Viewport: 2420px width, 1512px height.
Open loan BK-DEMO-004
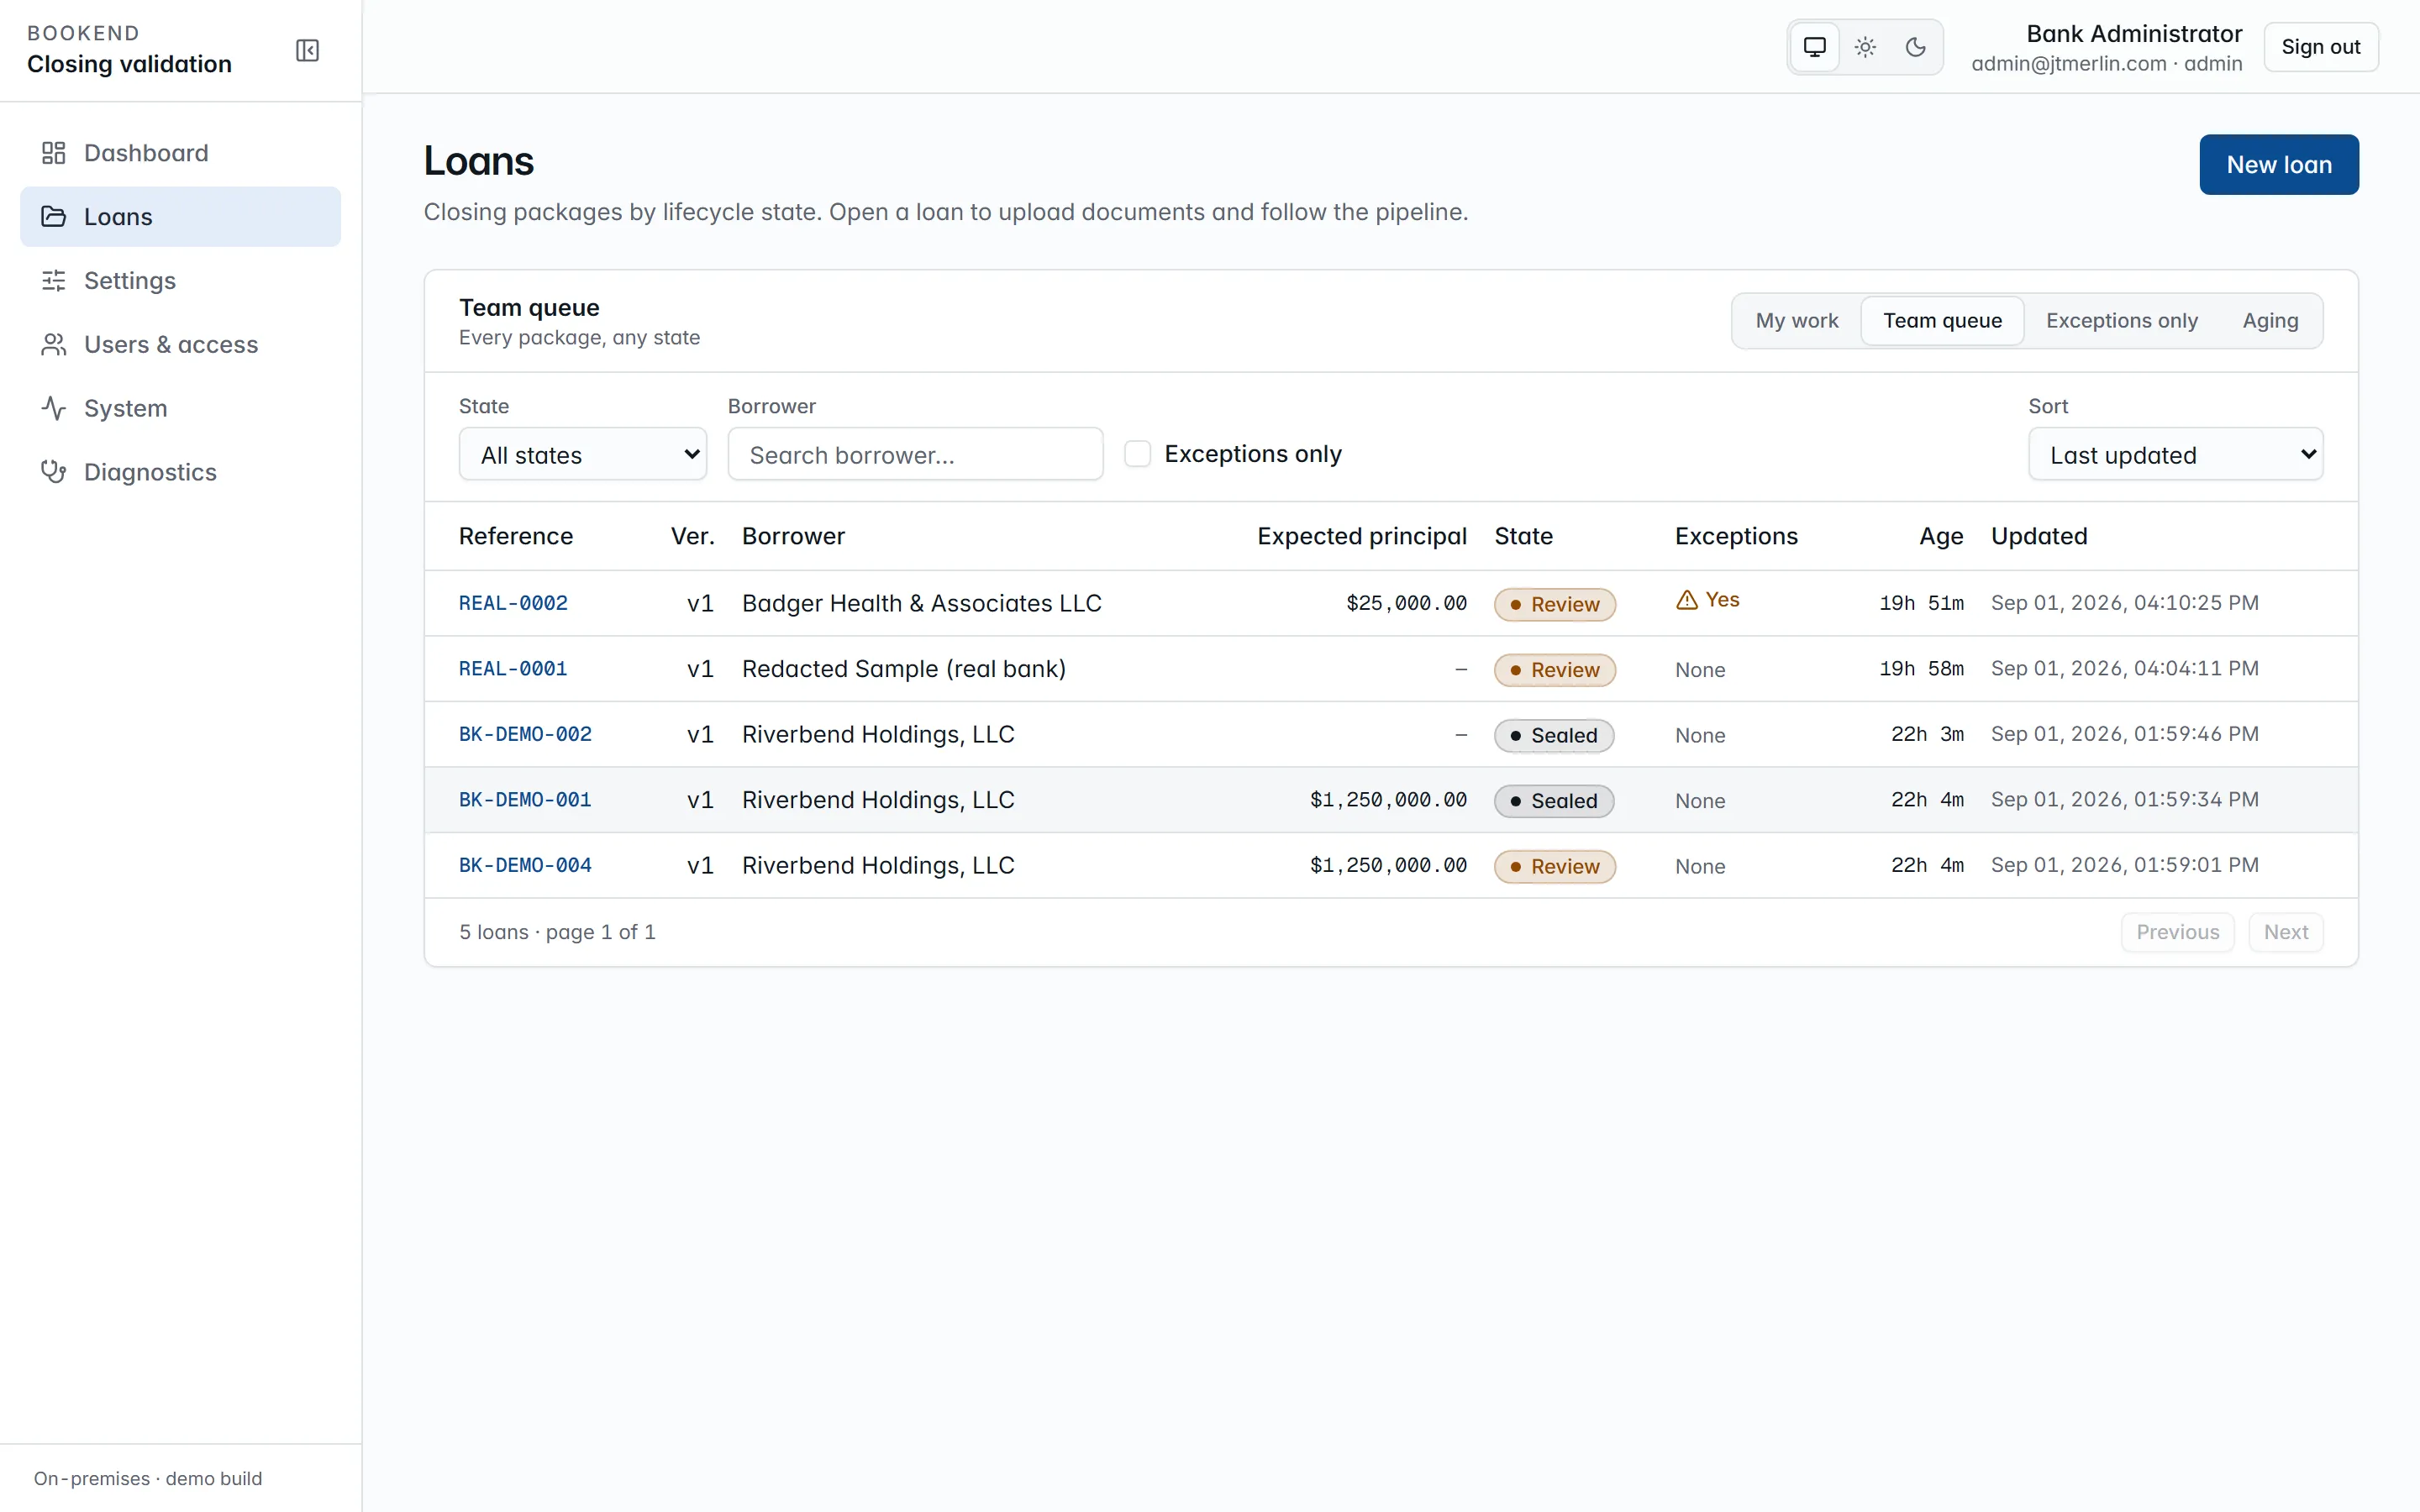click(525, 865)
